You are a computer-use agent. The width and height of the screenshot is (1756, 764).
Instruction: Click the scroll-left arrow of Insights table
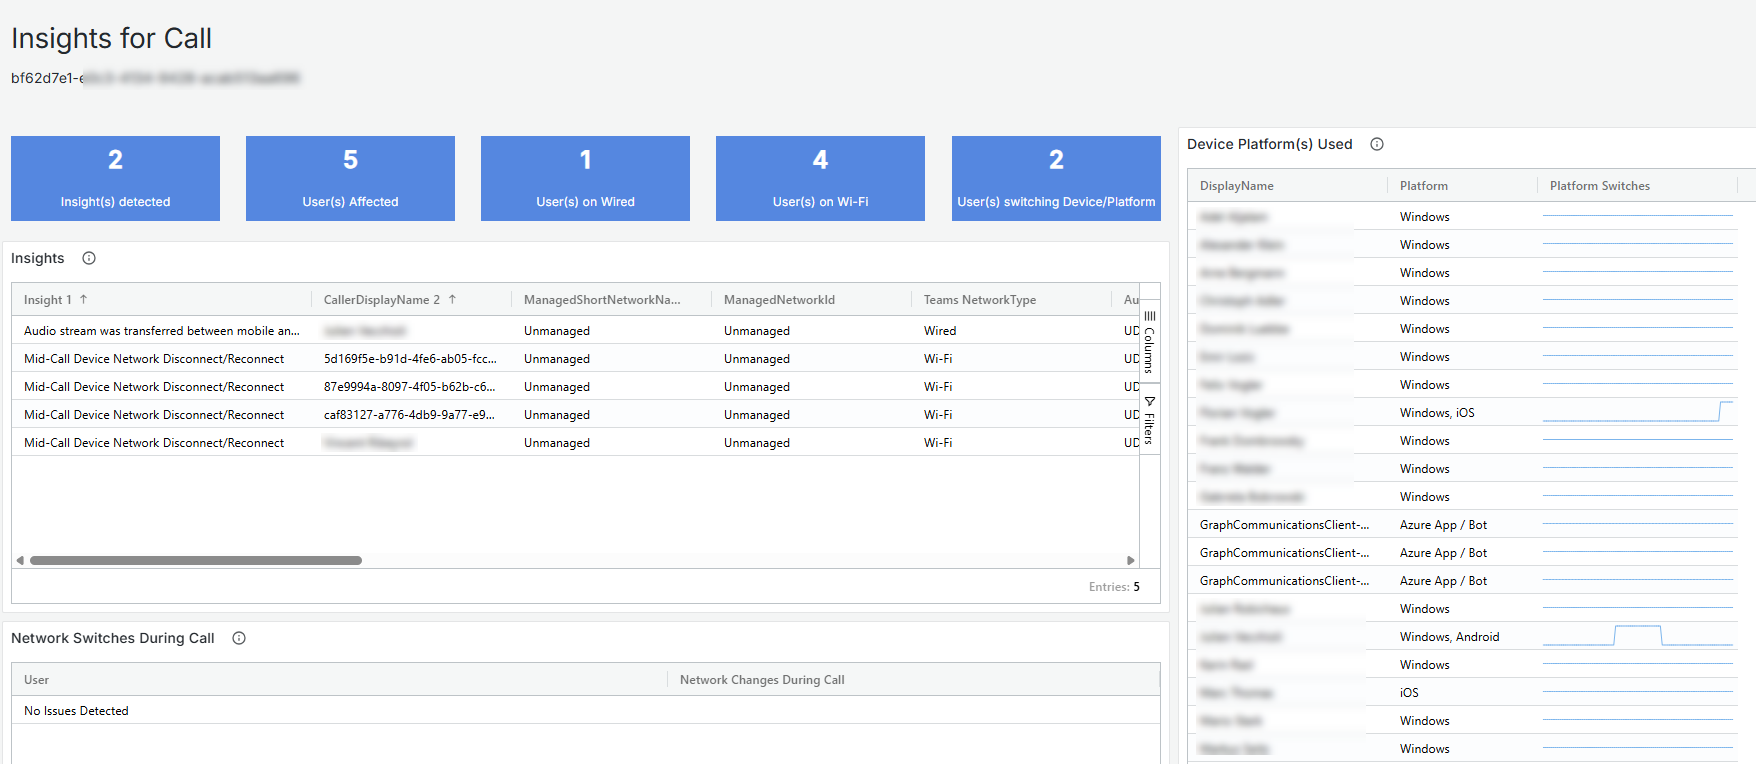[x=20, y=560]
